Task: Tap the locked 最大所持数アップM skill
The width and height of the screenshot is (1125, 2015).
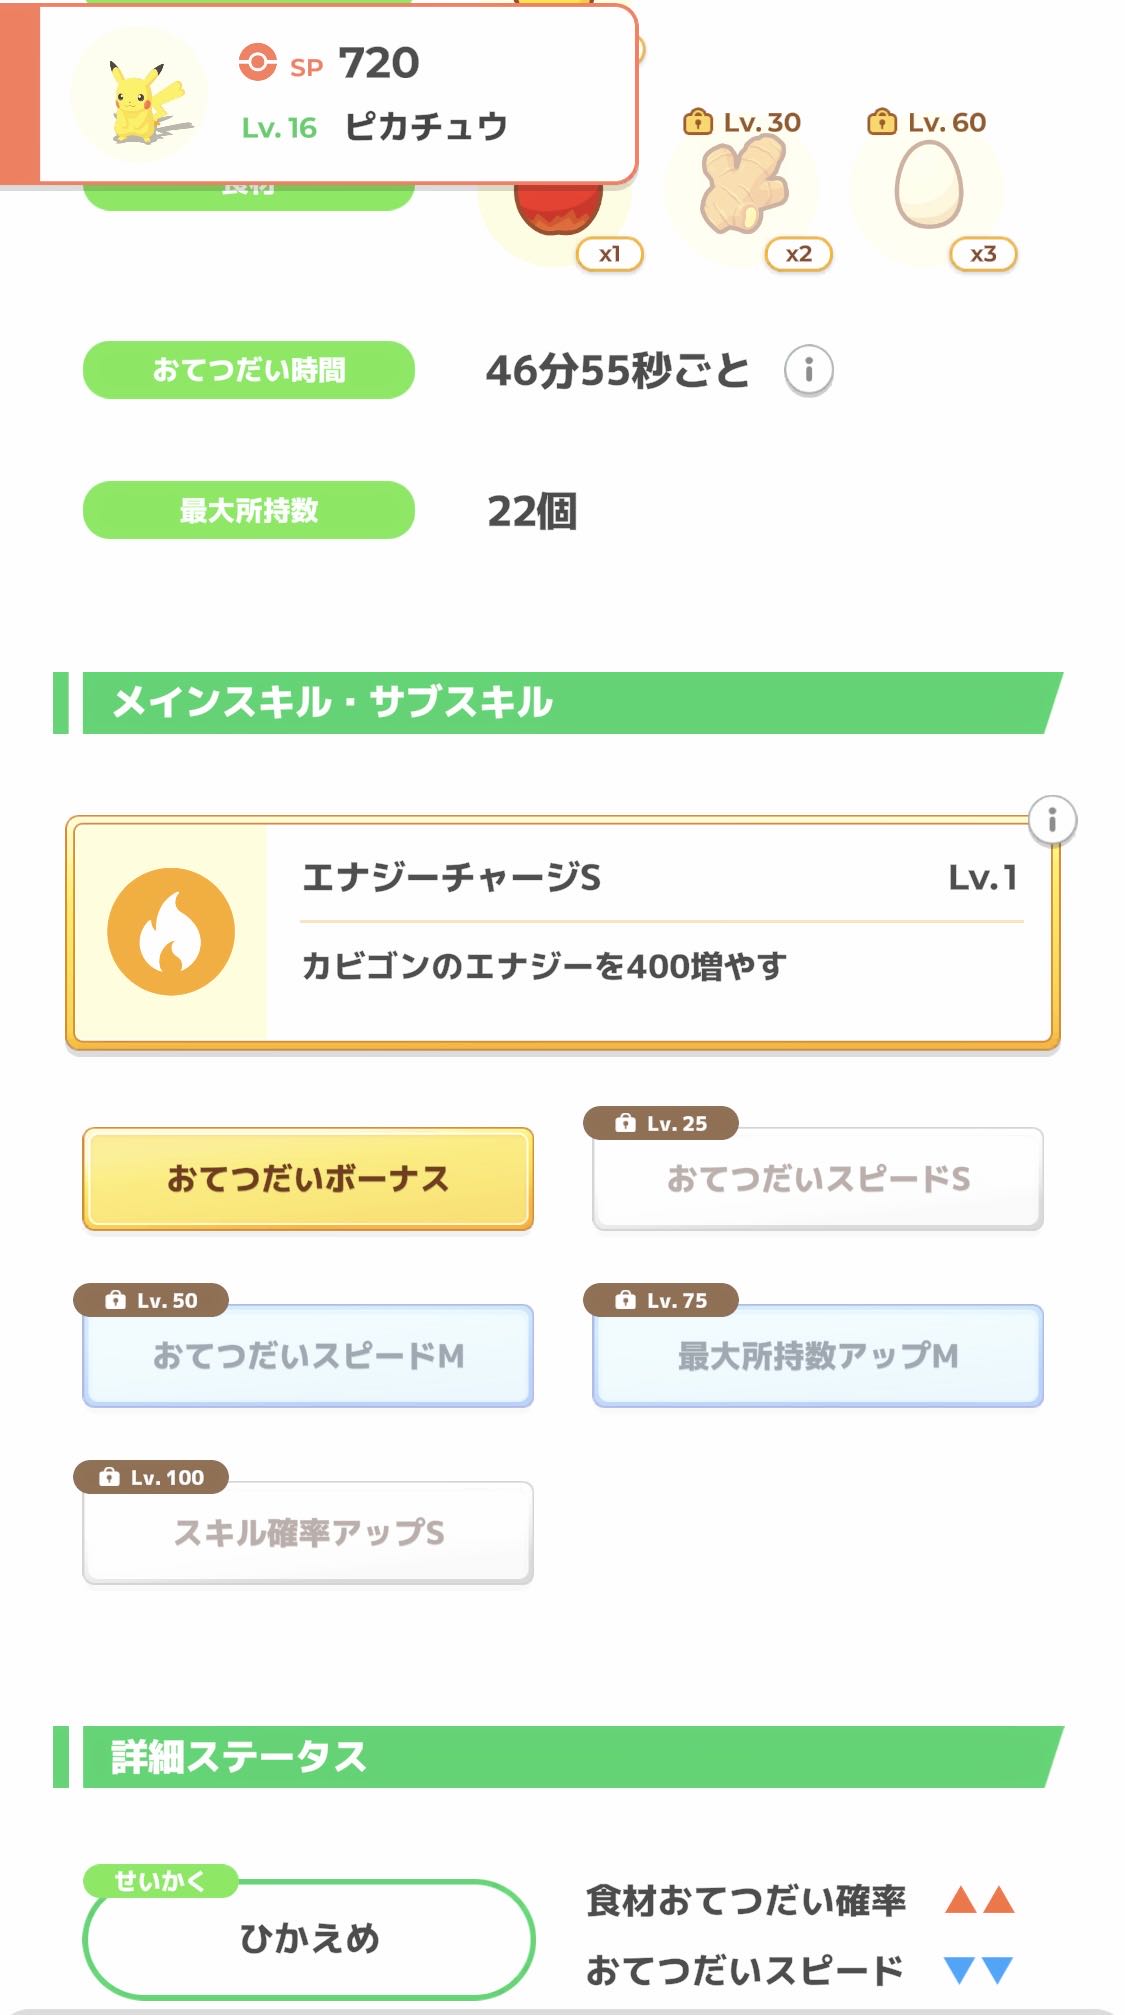Action: 818,1356
